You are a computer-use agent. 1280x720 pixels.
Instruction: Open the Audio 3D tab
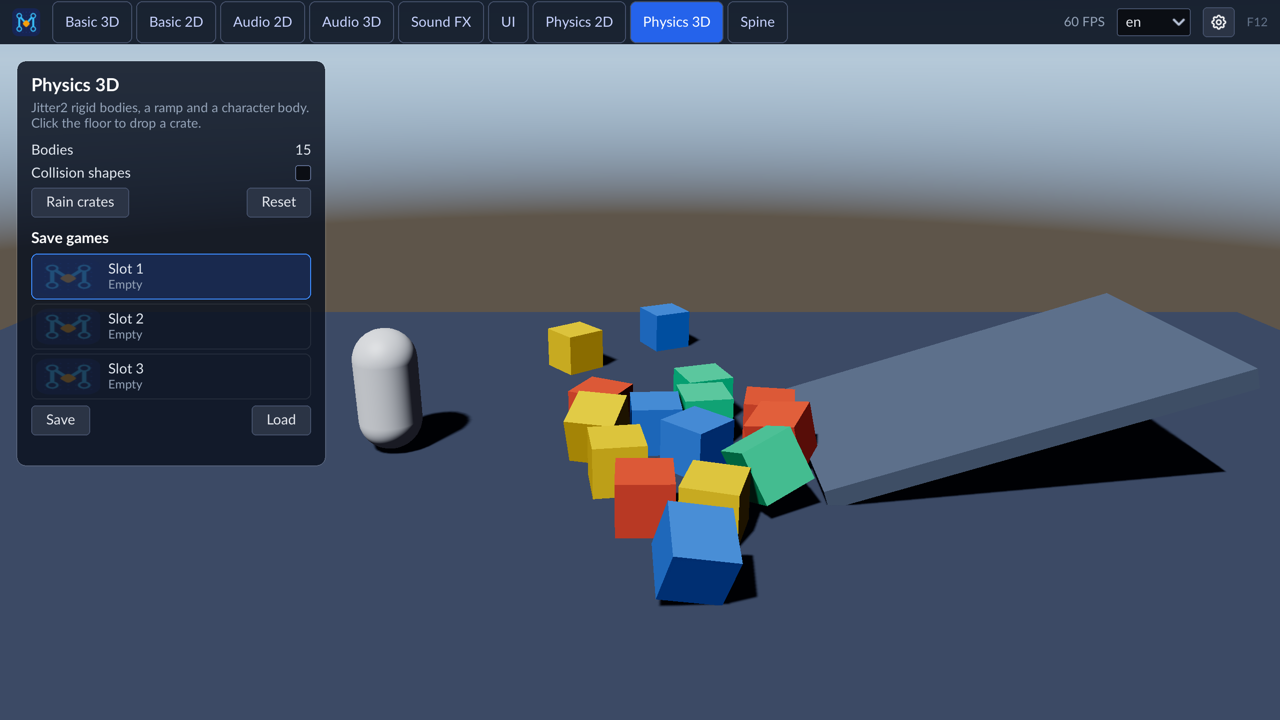(351, 22)
